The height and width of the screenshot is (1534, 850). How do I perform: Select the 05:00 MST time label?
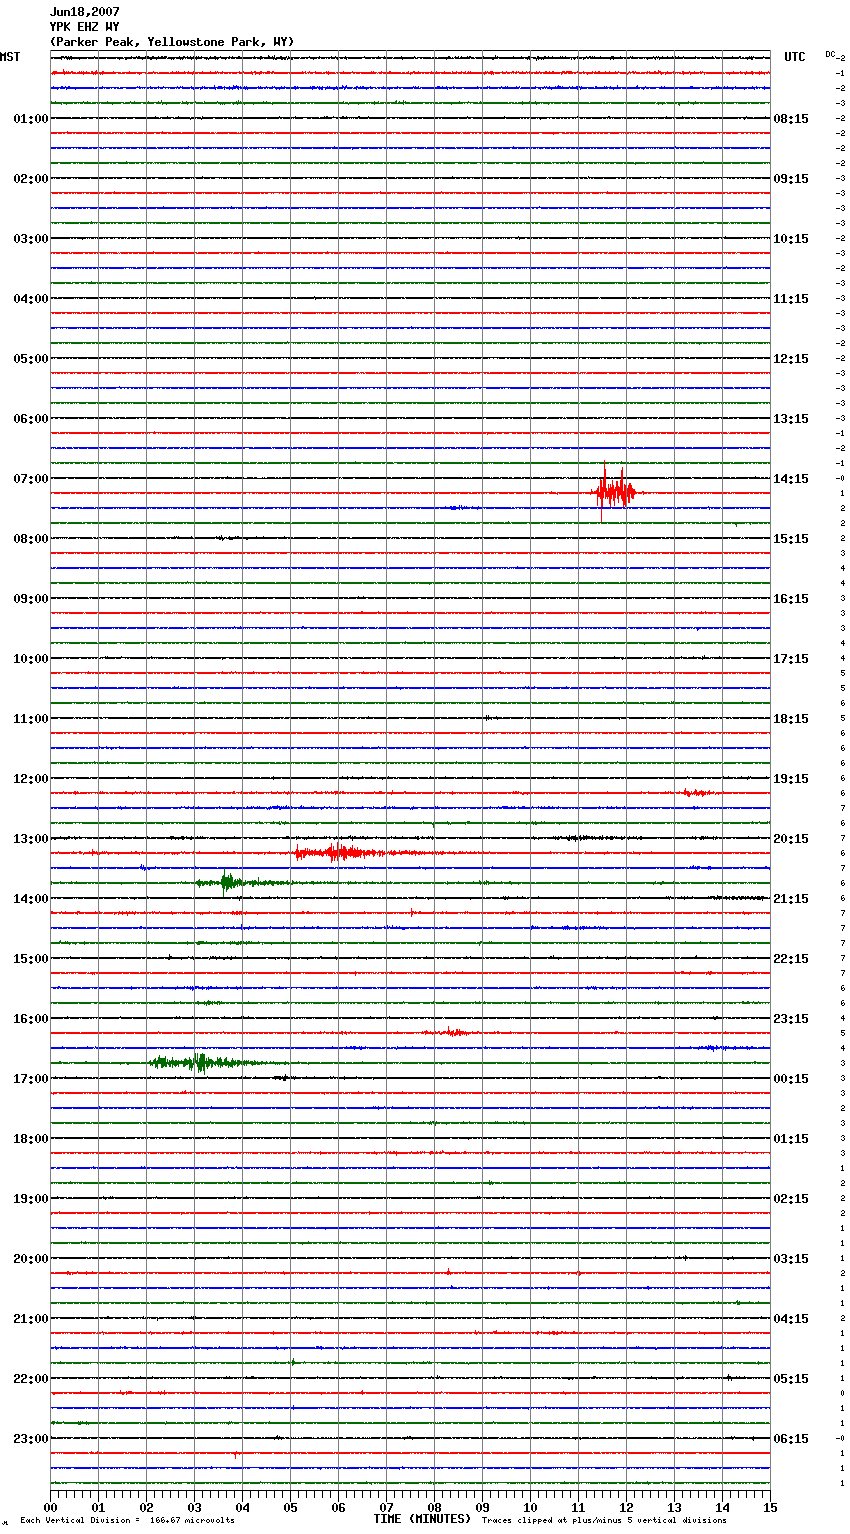[31, 359]
